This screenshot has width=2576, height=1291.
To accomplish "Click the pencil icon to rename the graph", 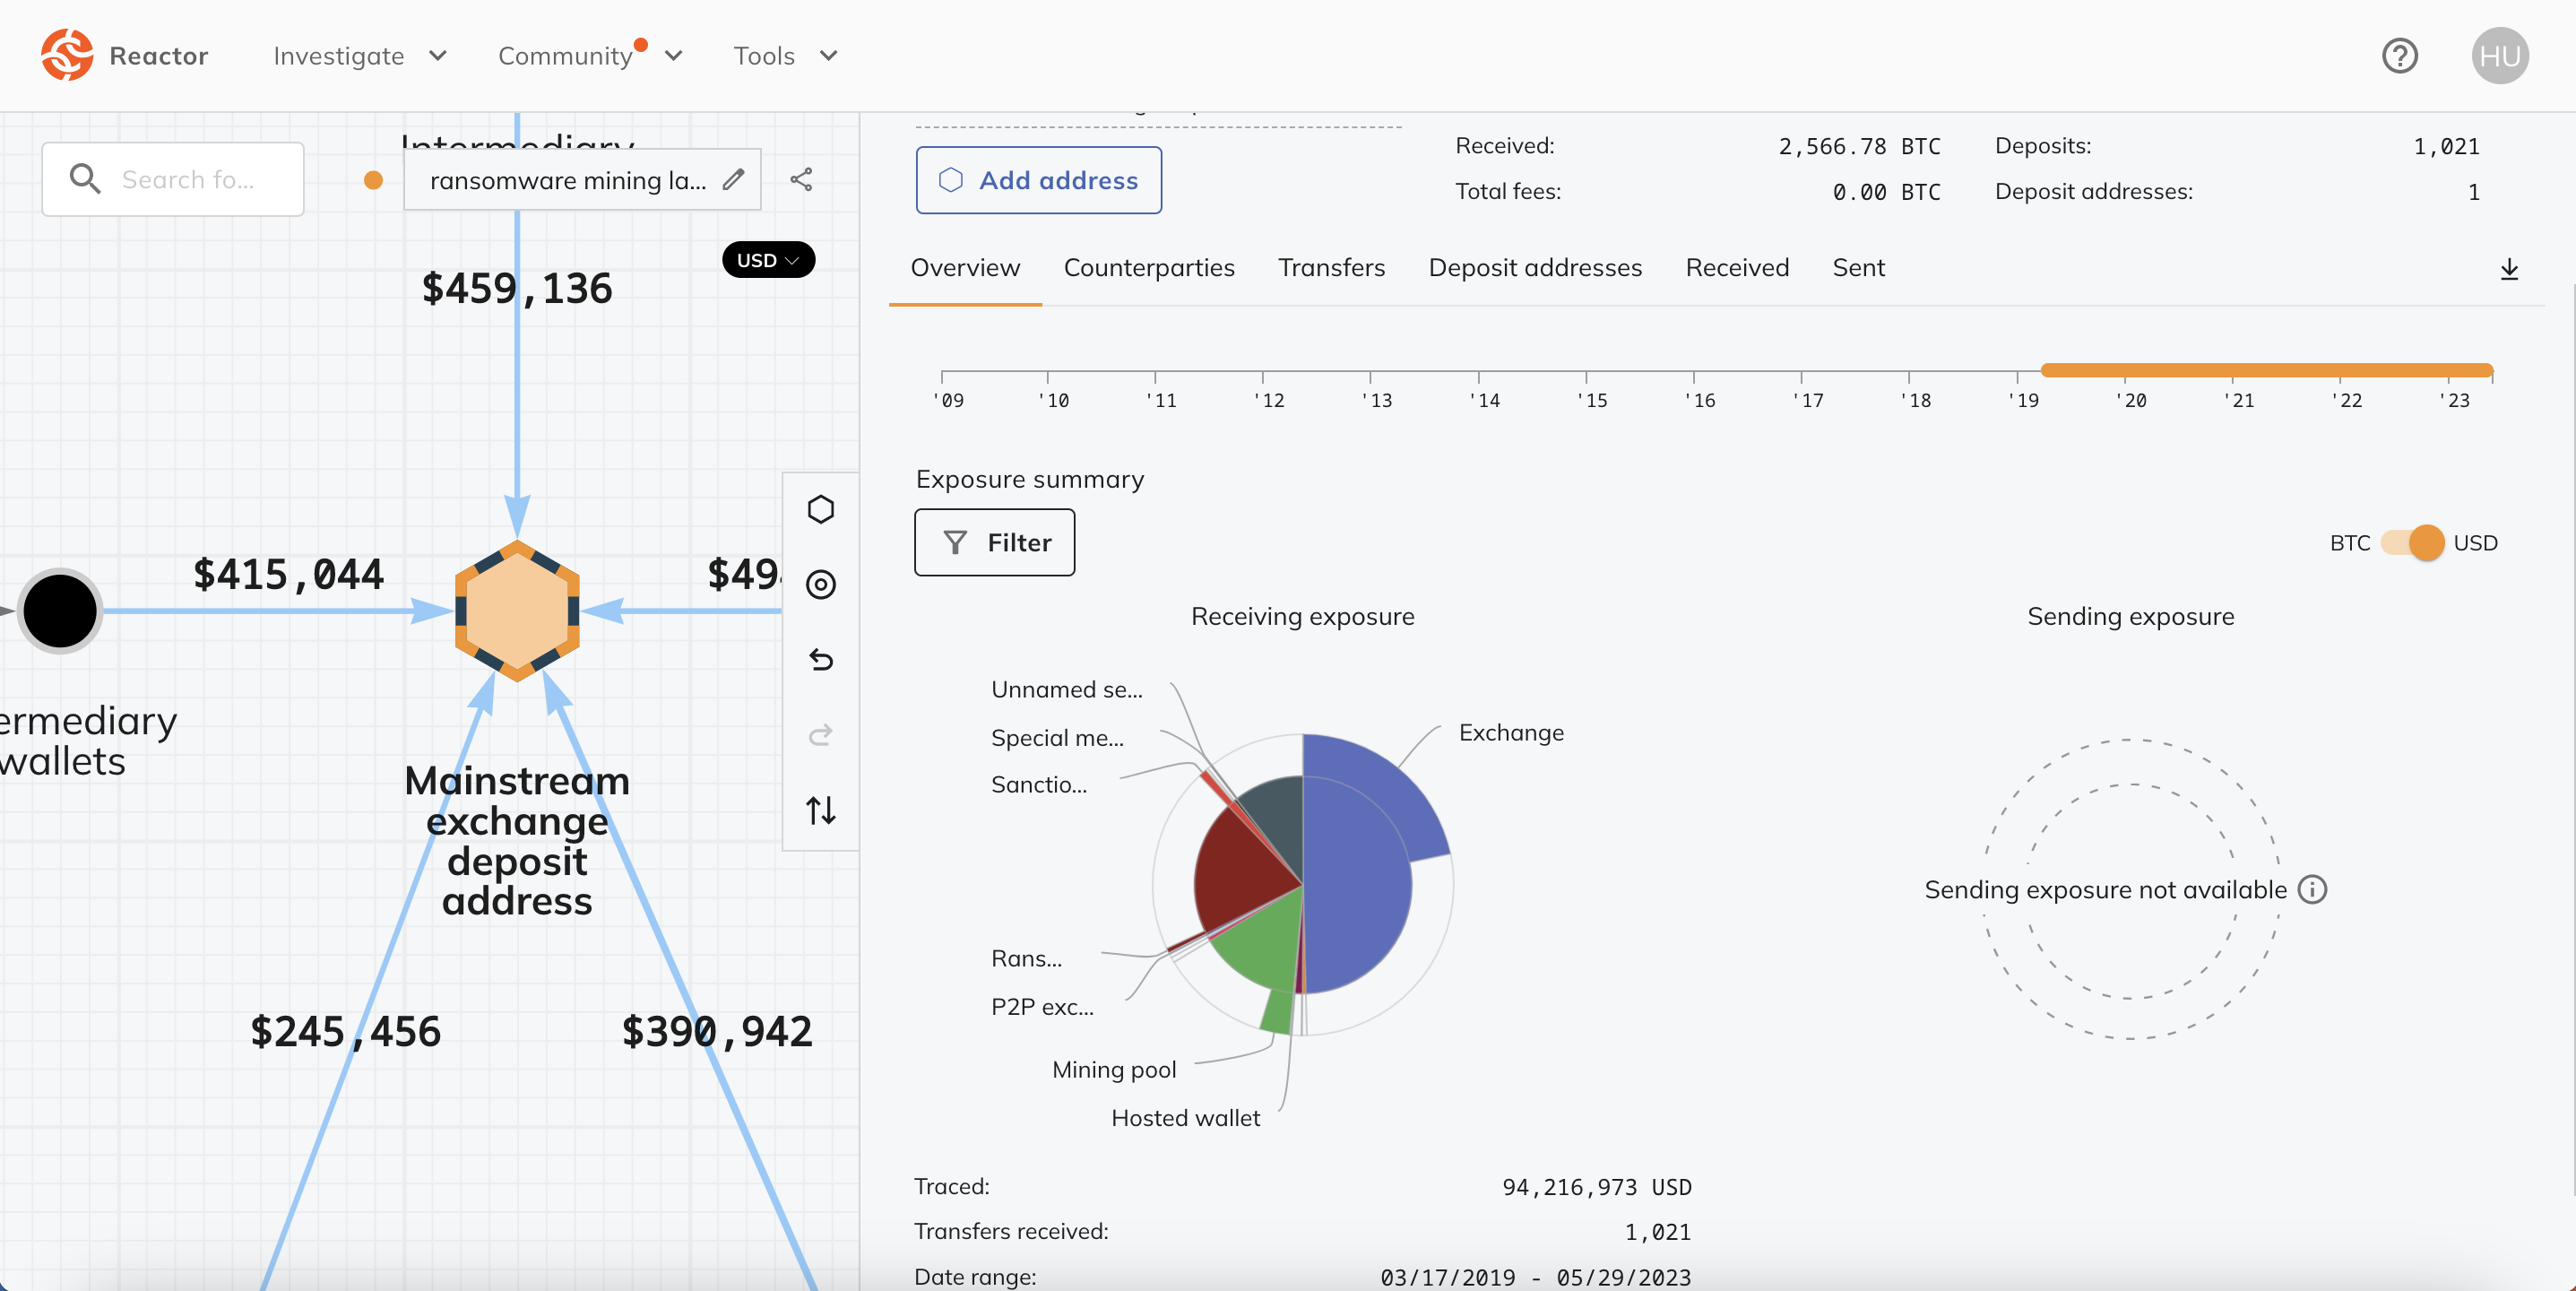I will [x=734, y=180].
